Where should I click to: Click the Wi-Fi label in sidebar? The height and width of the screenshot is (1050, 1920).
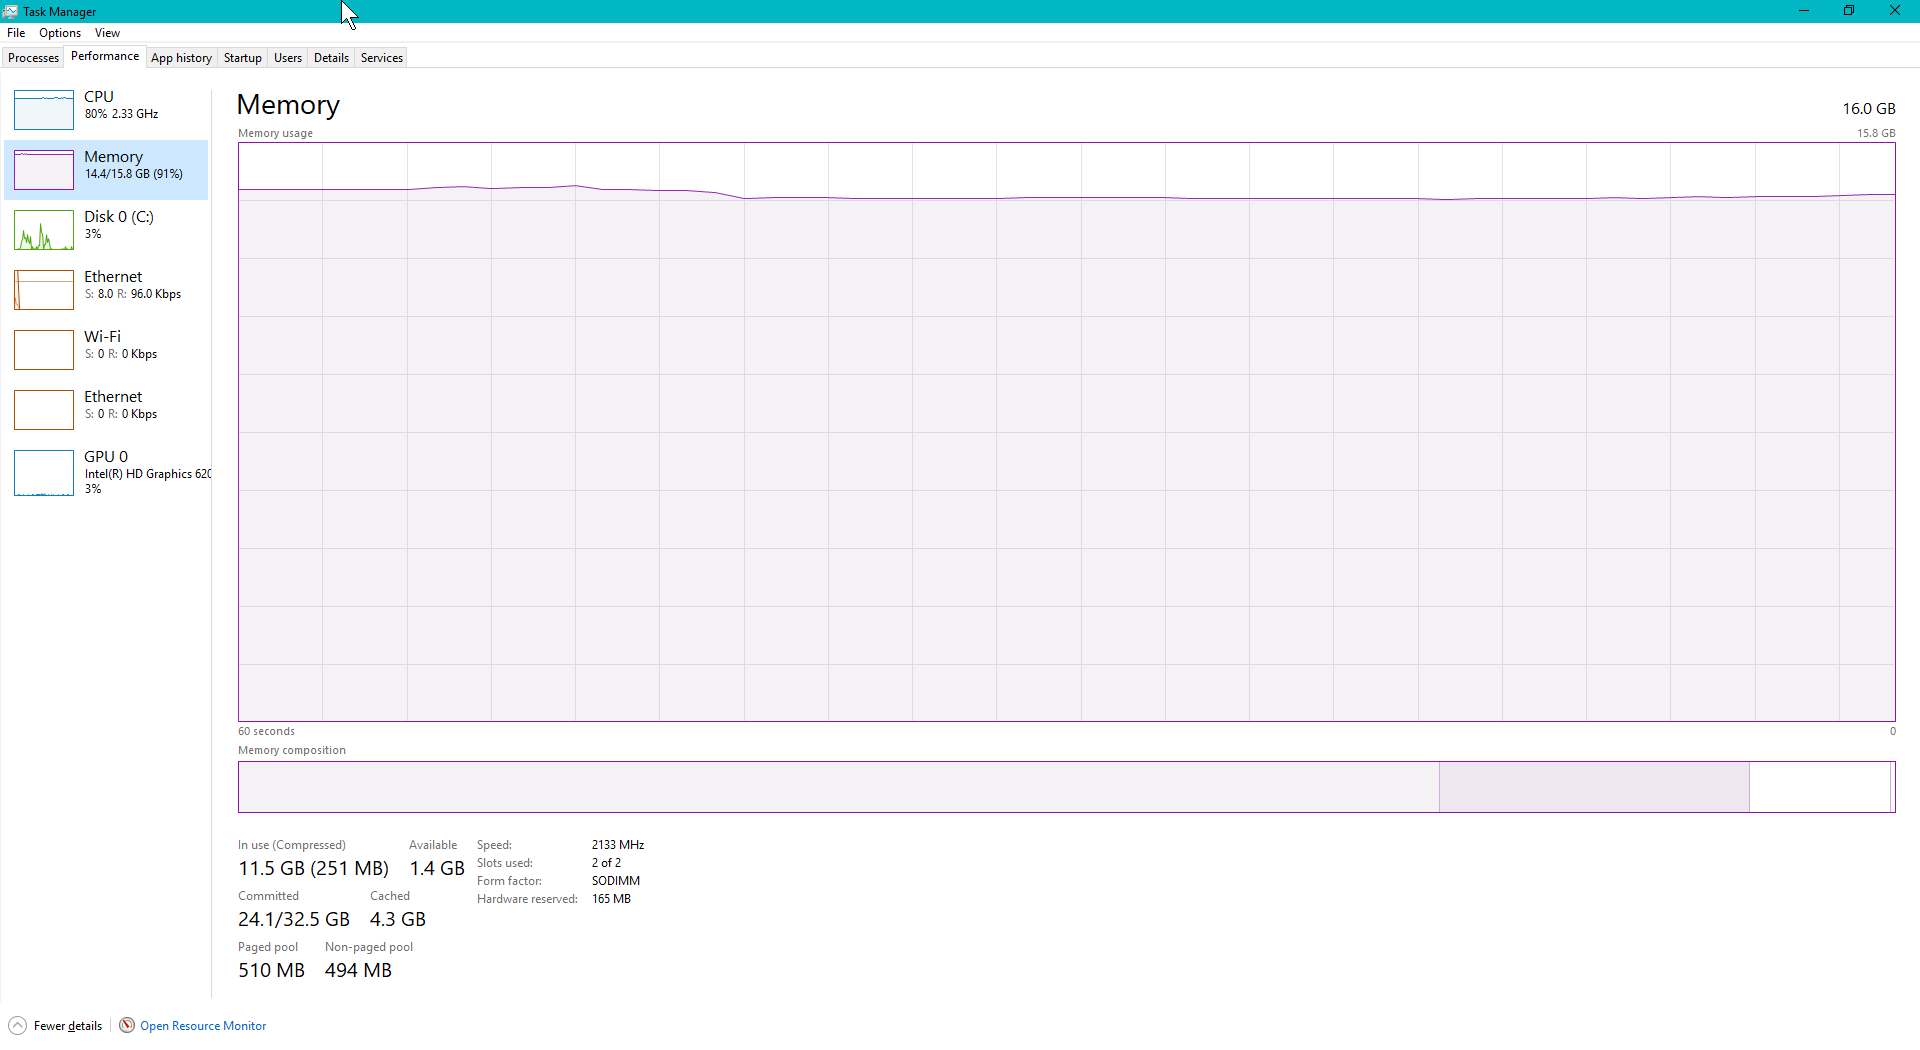102,337
